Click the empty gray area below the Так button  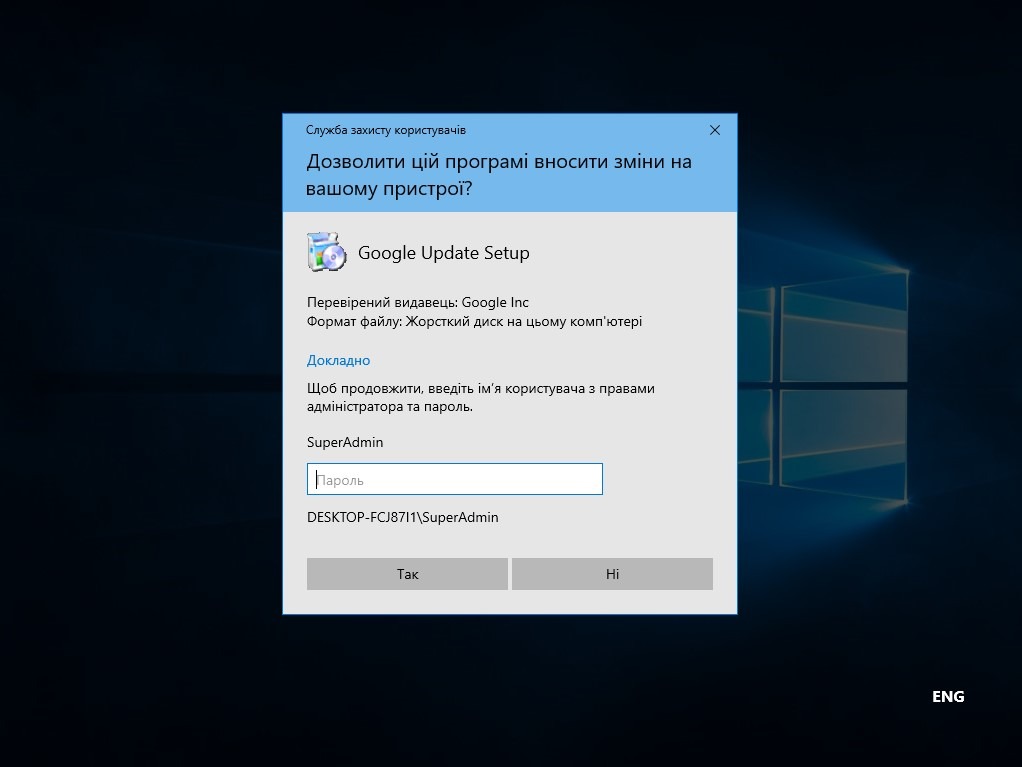(407, 602)
